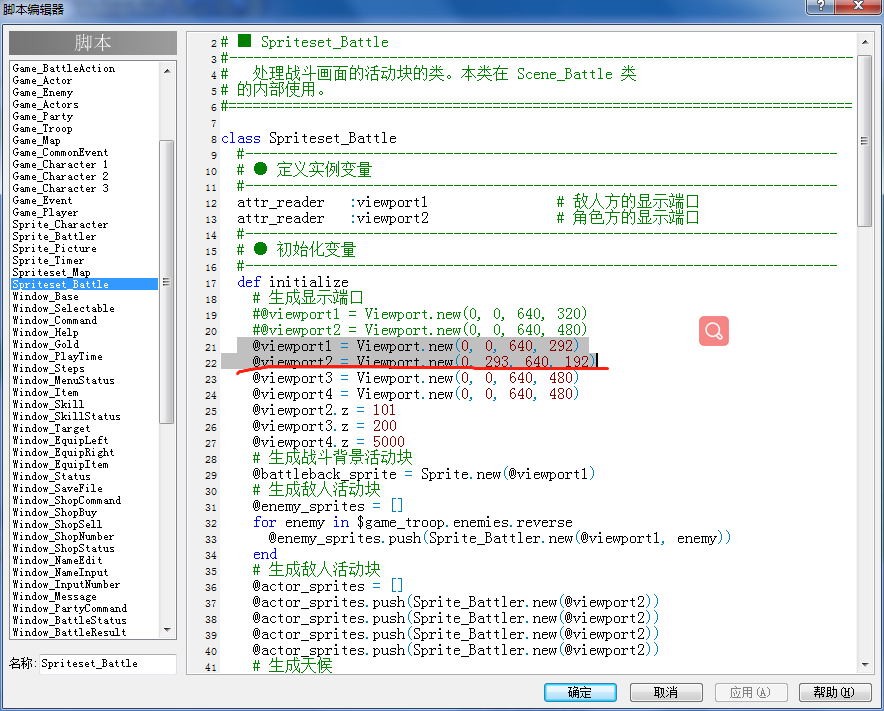Click the 取消 button
Screen dimensions: 884x711
pos(666,692)
